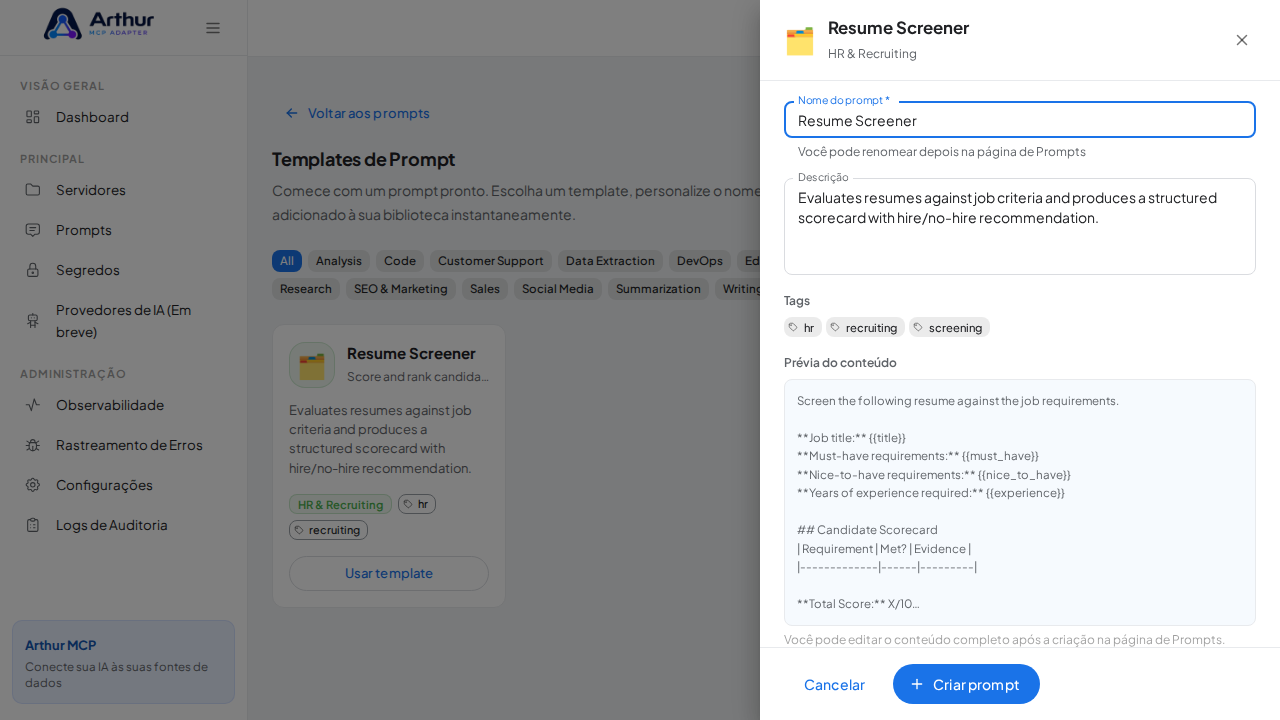Click drawer header folder icon
The width and height of the screenshot is (1280, 720).
click(800, 41)
